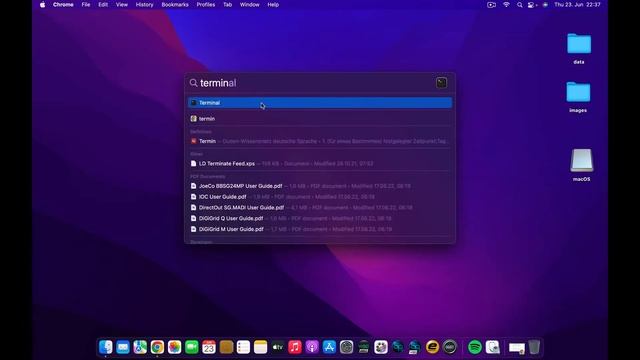Click the Terminal app icon in Spotlight bar

441,83
